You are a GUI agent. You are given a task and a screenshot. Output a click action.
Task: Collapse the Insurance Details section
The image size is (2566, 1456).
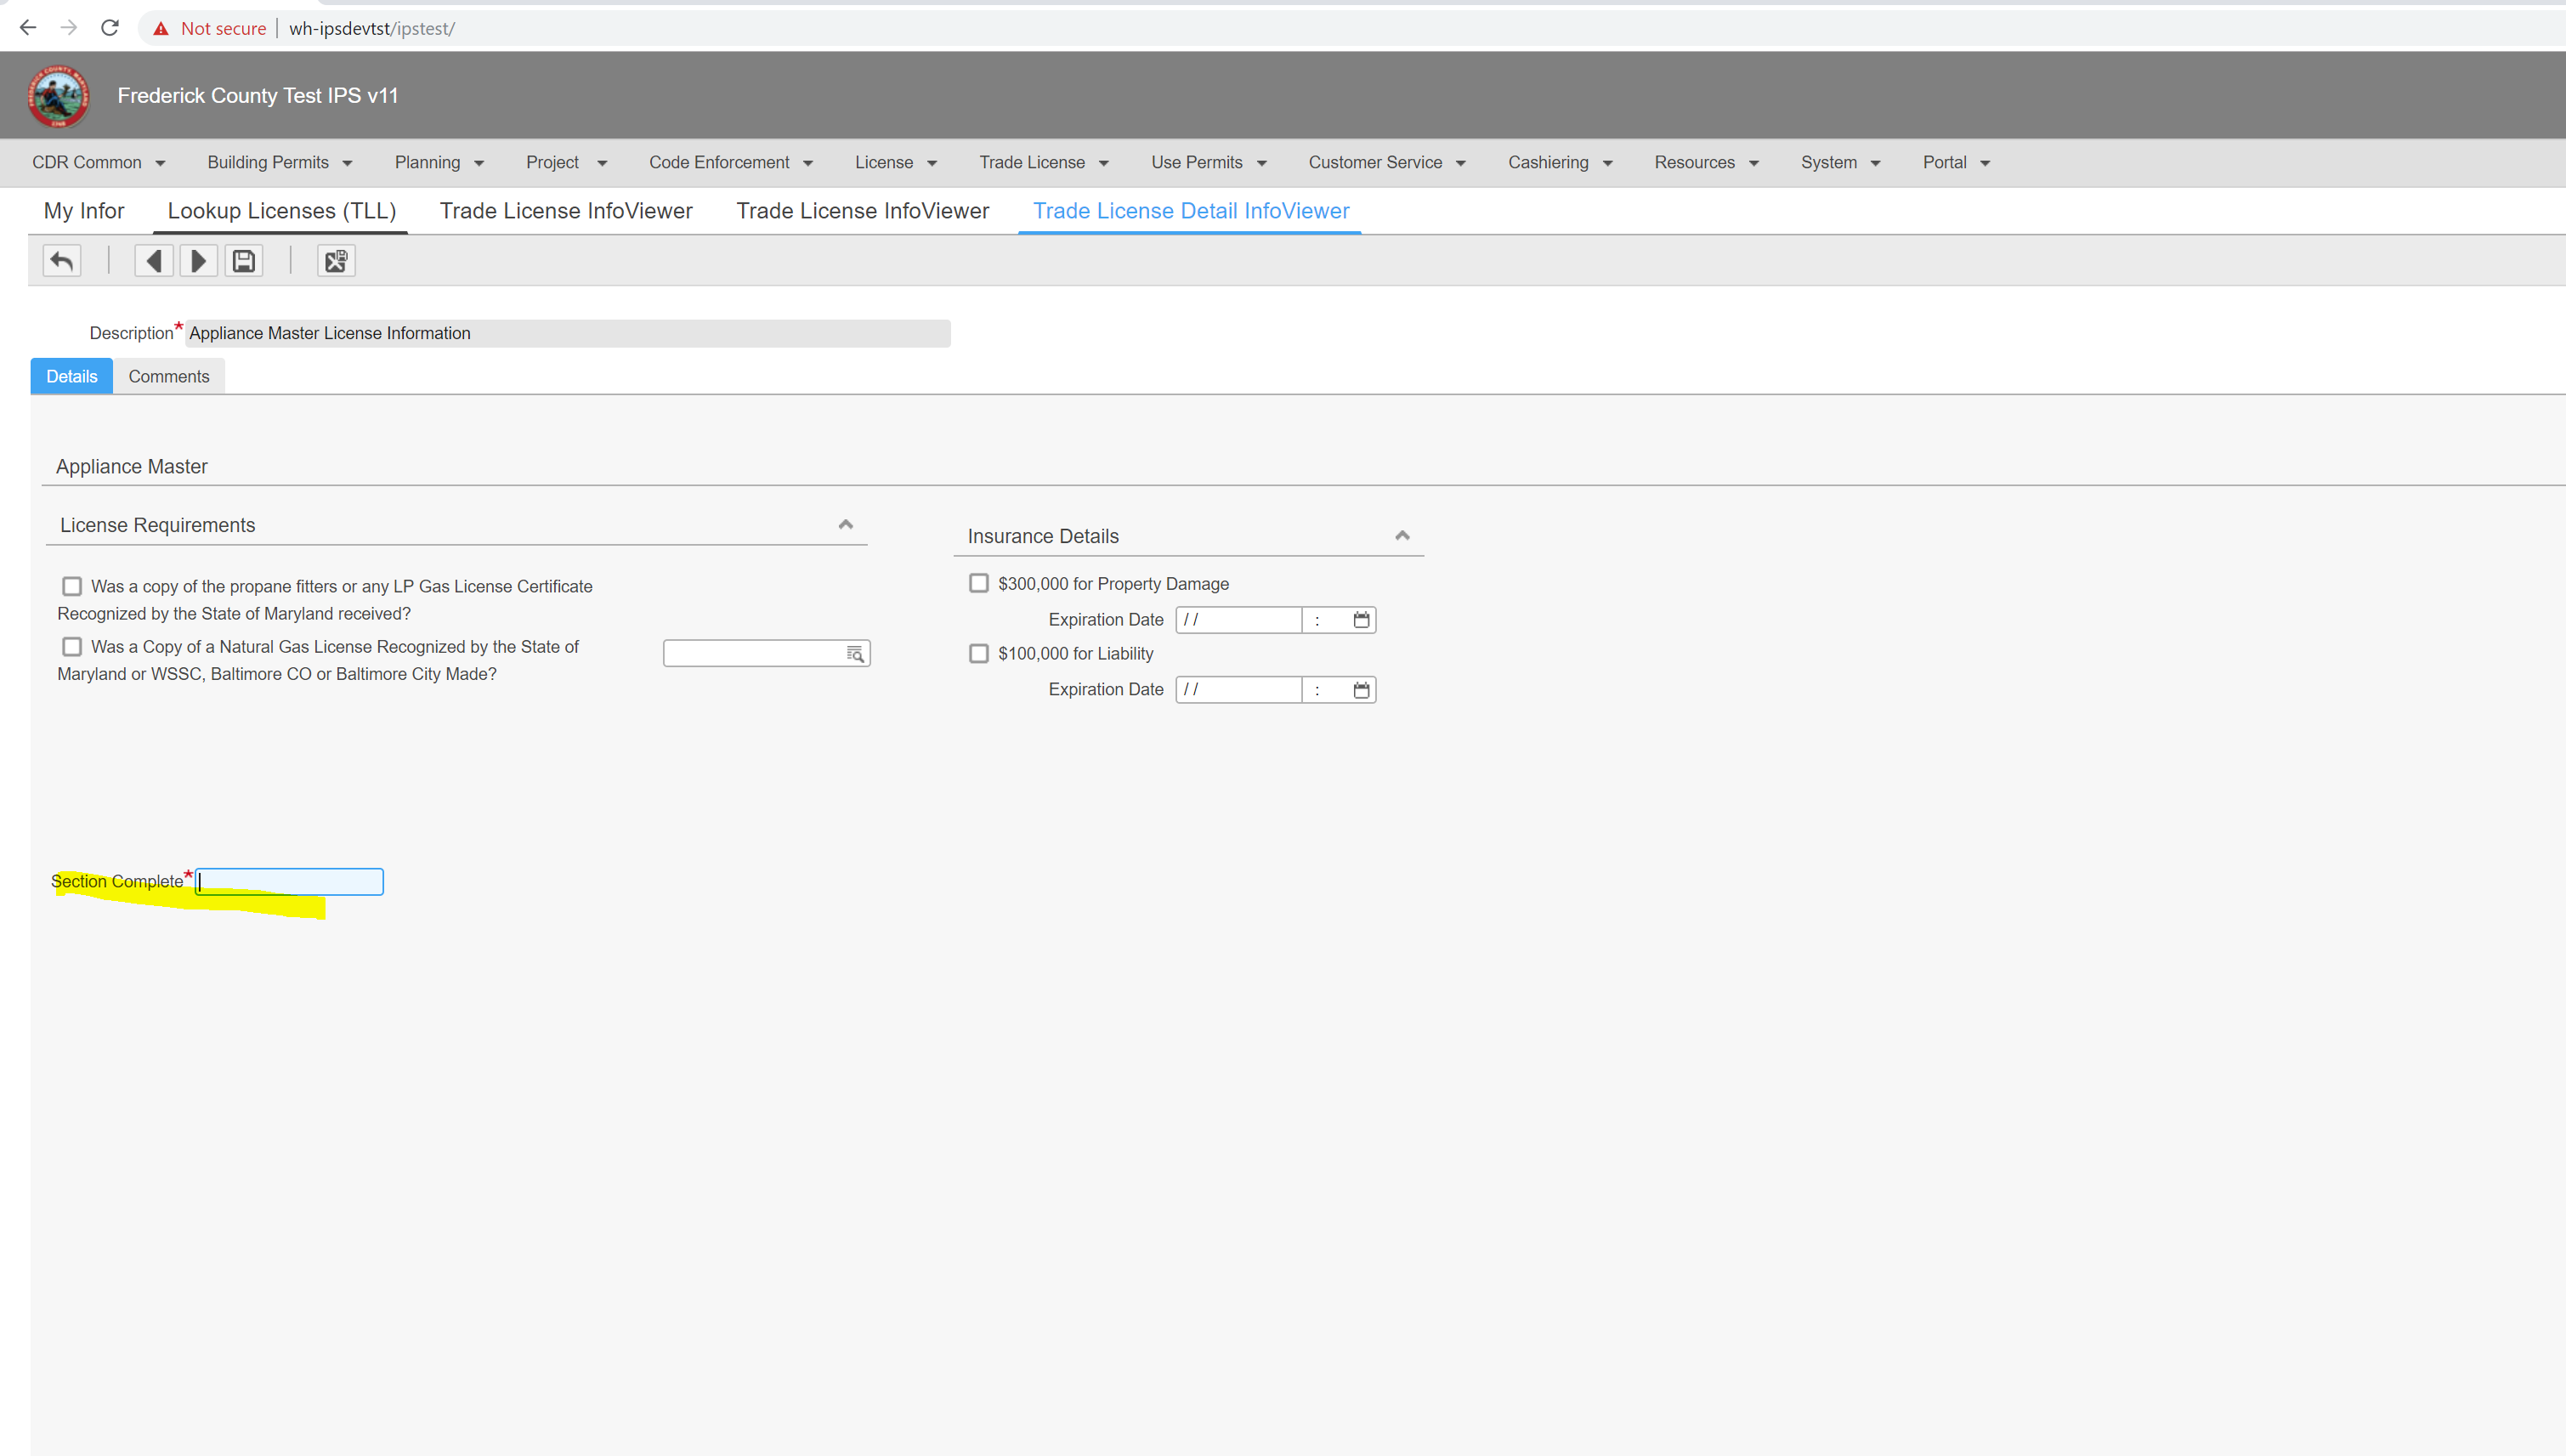1402,535
